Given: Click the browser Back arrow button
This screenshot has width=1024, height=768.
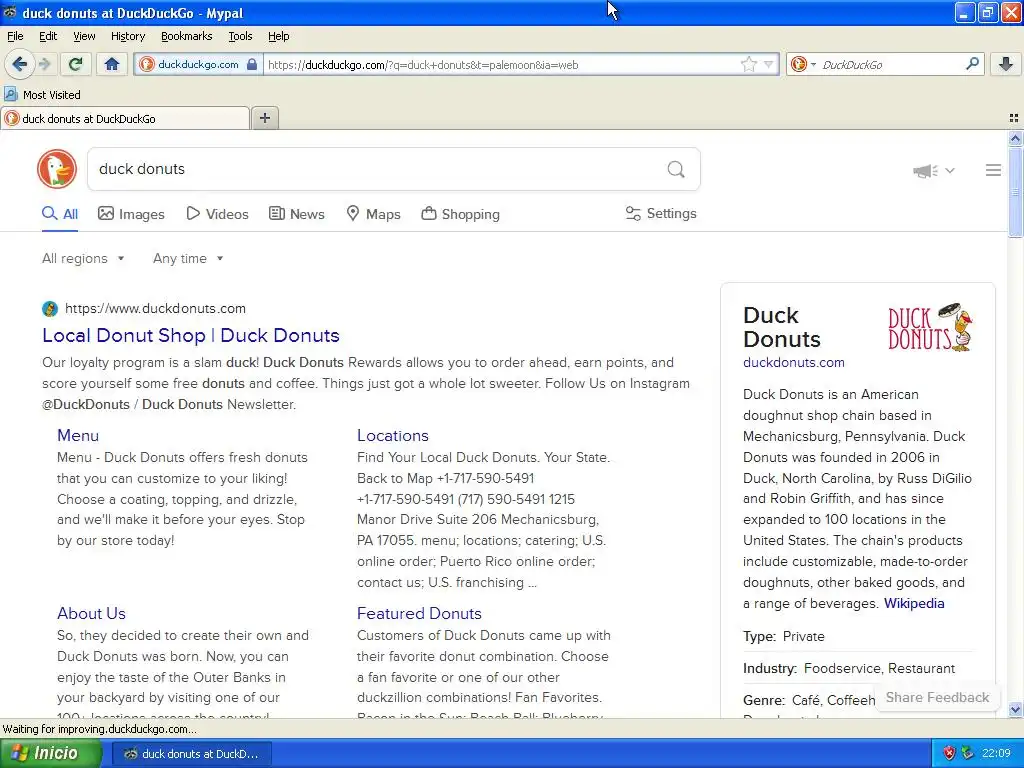Looking at the screenshot, I should [x=19, y=64].
